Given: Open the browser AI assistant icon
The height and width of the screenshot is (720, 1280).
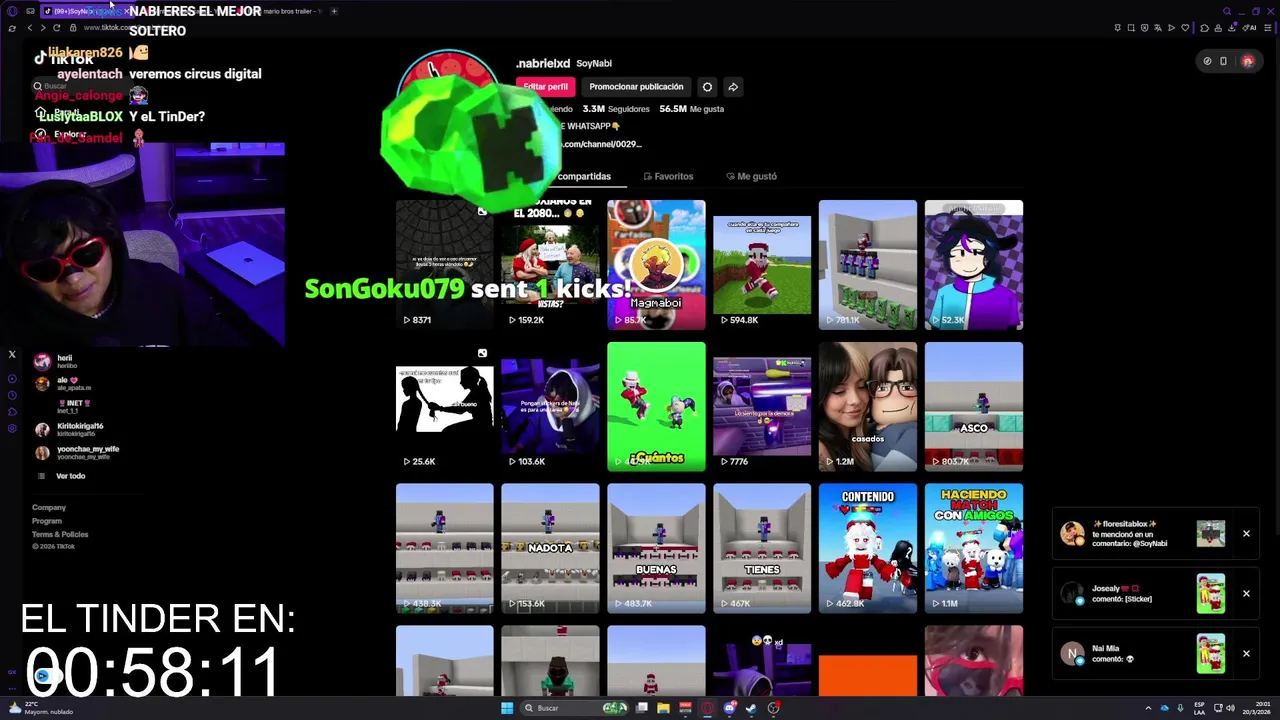Looking at the screenshot, I should pos(1249,28).
